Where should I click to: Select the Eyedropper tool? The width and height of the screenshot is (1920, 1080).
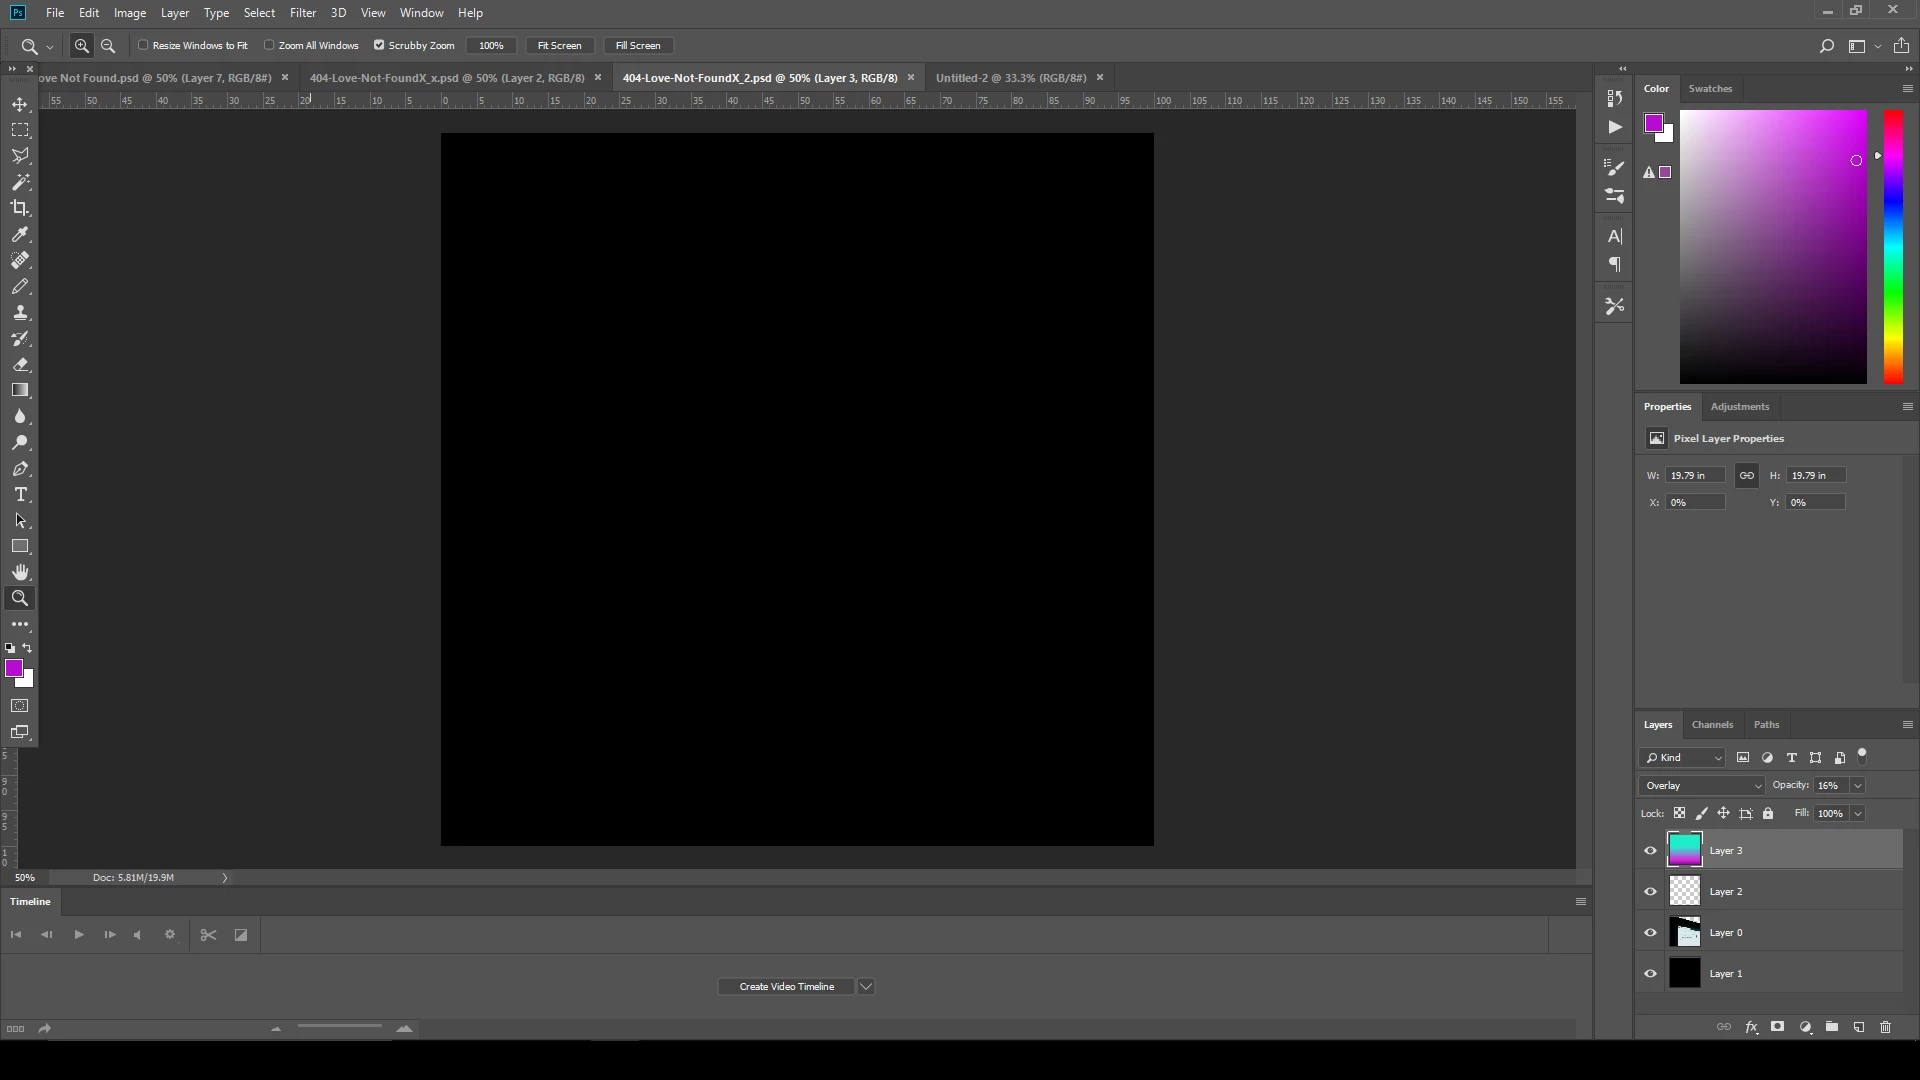pyautogui.click(x=20, y=234)
